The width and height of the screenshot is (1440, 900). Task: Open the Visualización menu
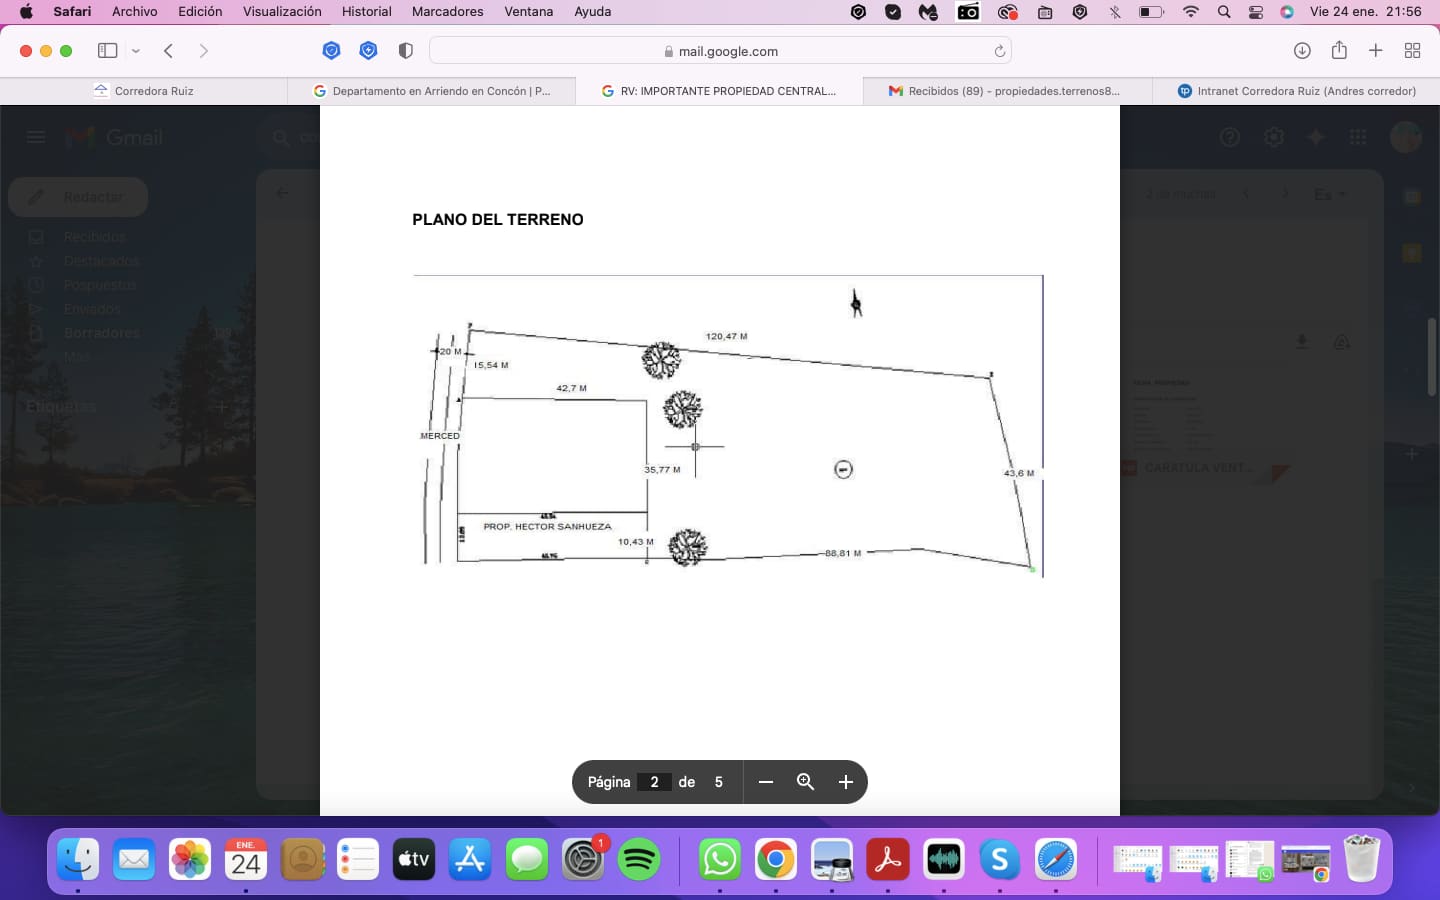tap(282, 12)
